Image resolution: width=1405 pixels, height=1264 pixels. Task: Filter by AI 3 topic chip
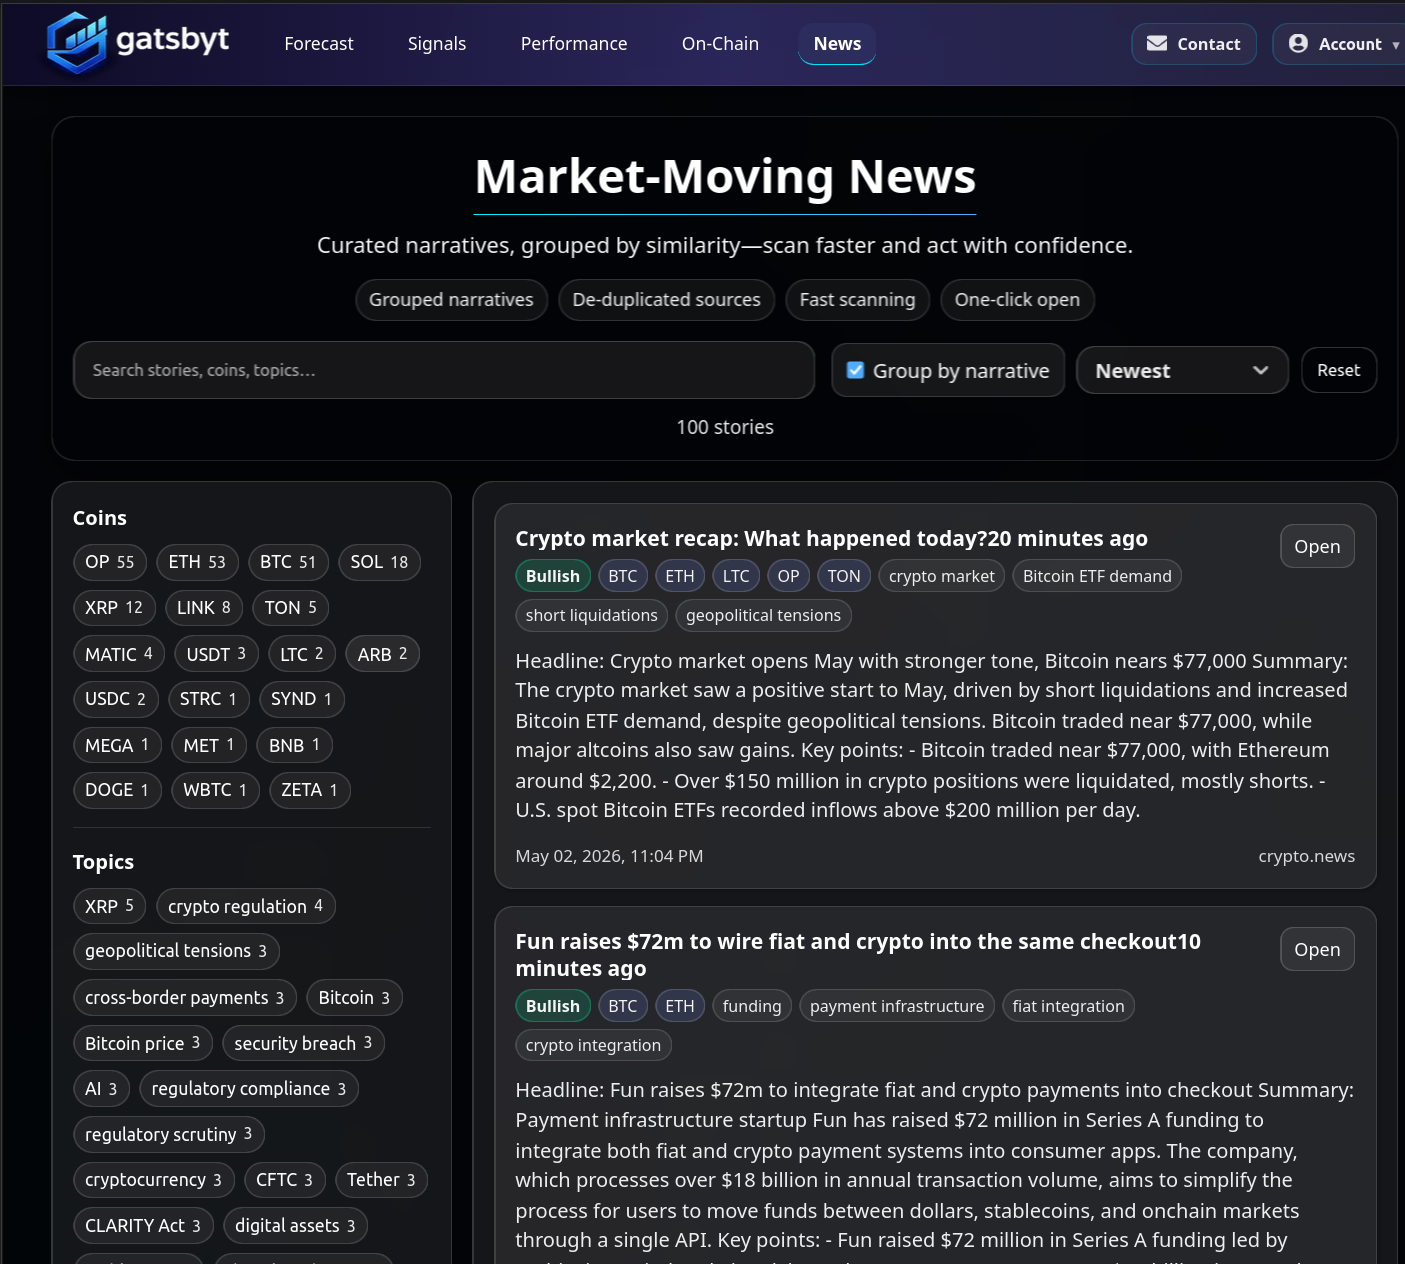(102, 1089)
